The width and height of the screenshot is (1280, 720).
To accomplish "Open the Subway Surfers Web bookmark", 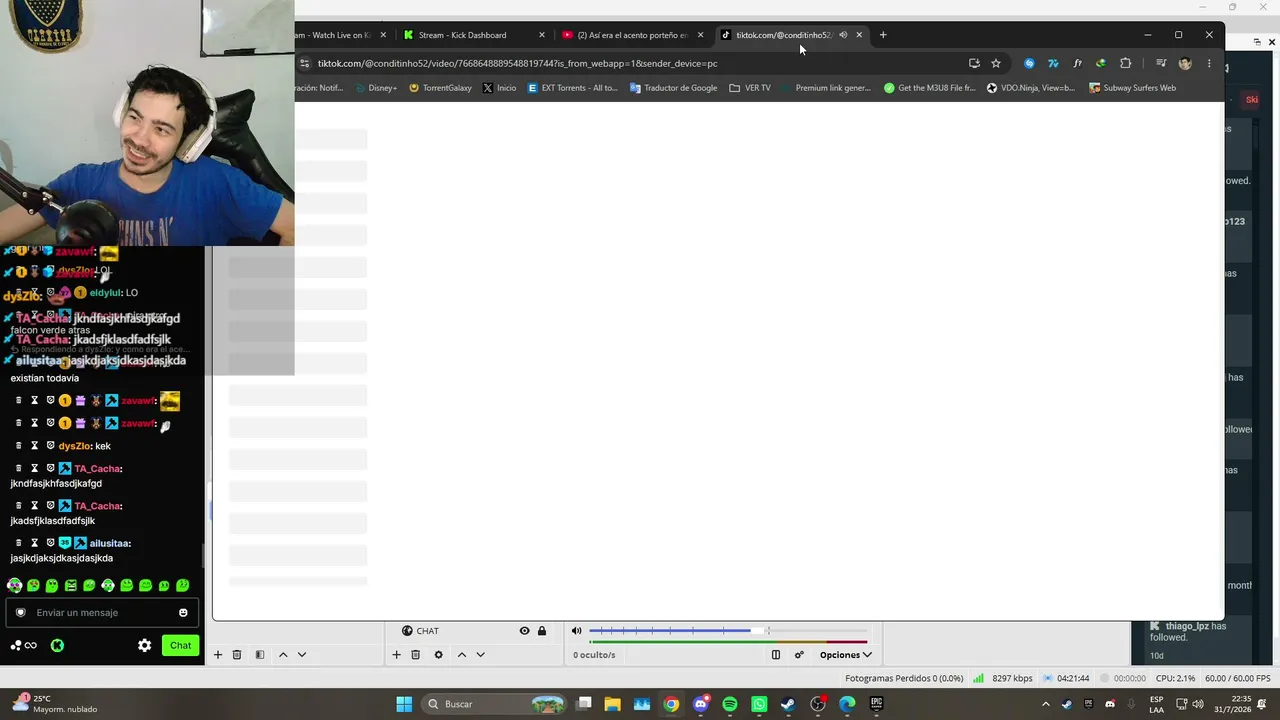I will tap(1132, 88).
